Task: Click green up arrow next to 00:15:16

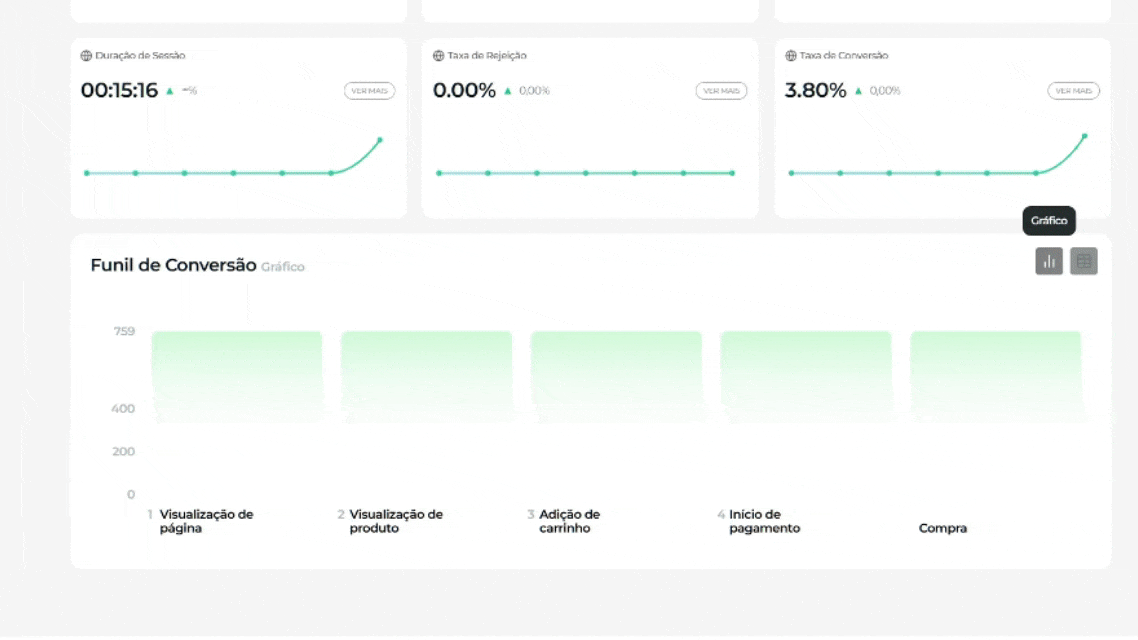Action: (170, 91)
